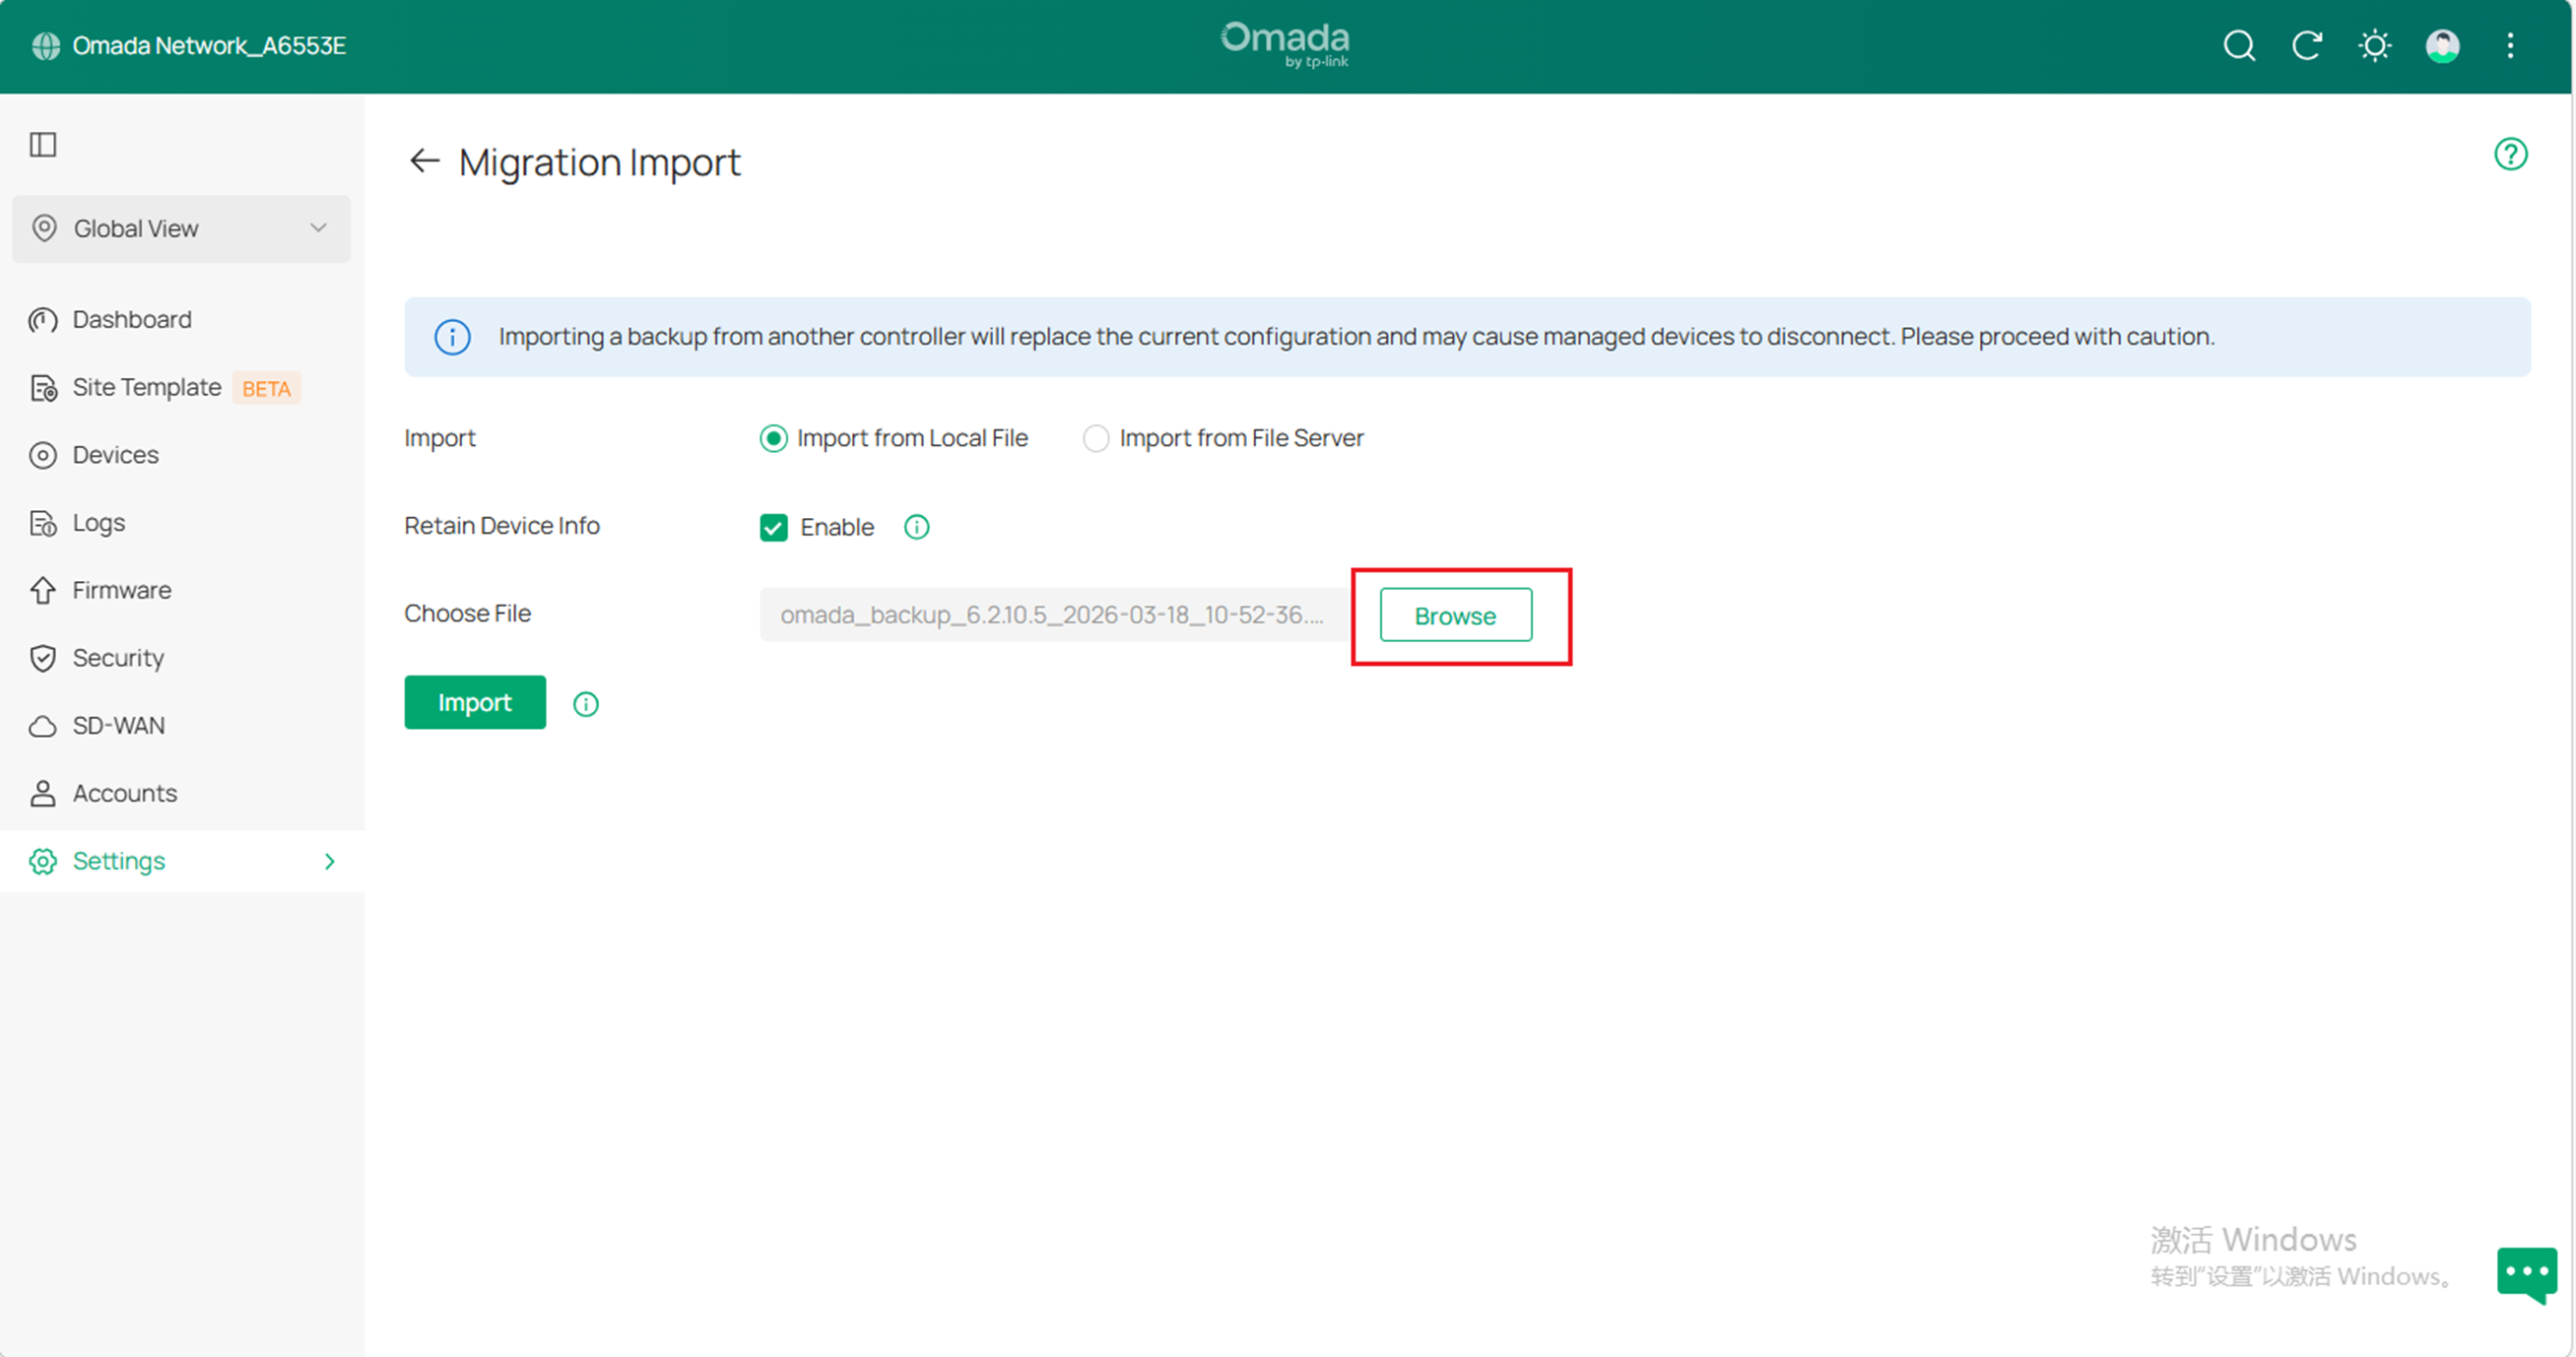Open the Dashboard panel
This screenshot has height=1357, width=2576.
[x=131, y=319]
